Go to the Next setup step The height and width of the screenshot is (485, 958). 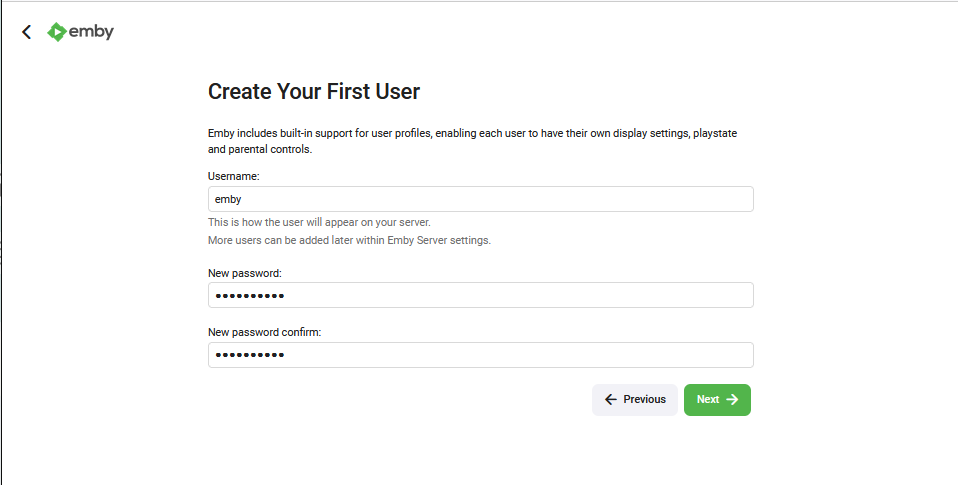(x=717, y=399)
